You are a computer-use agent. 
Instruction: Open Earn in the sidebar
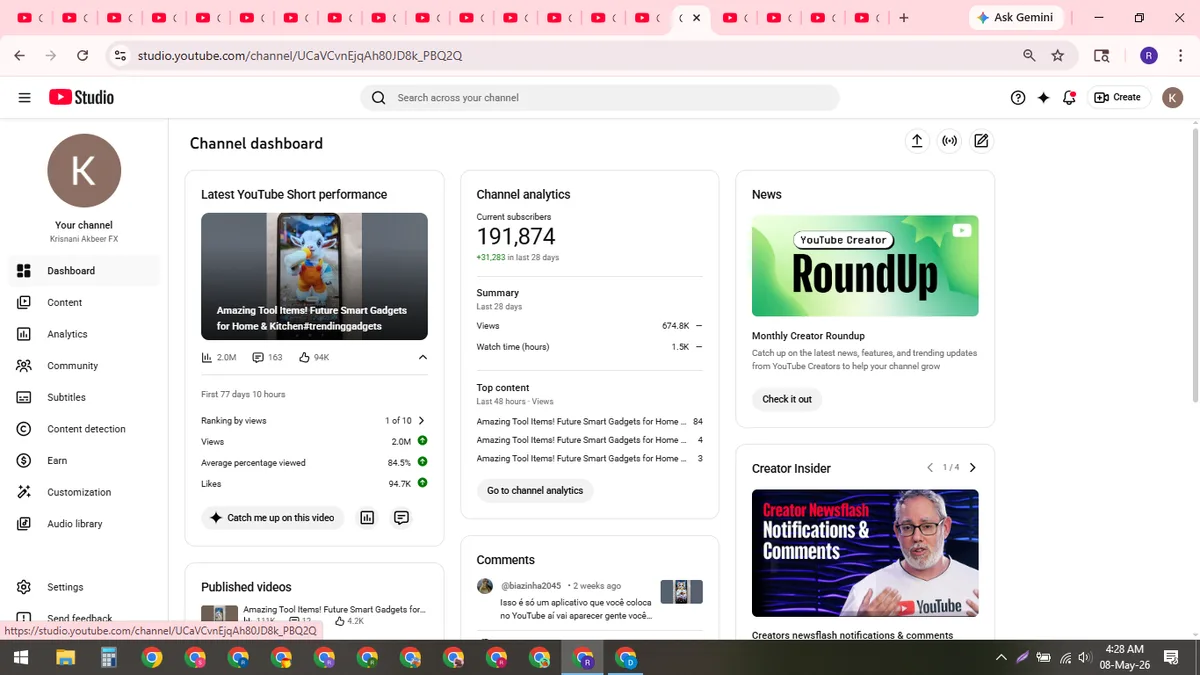point(84,460)
